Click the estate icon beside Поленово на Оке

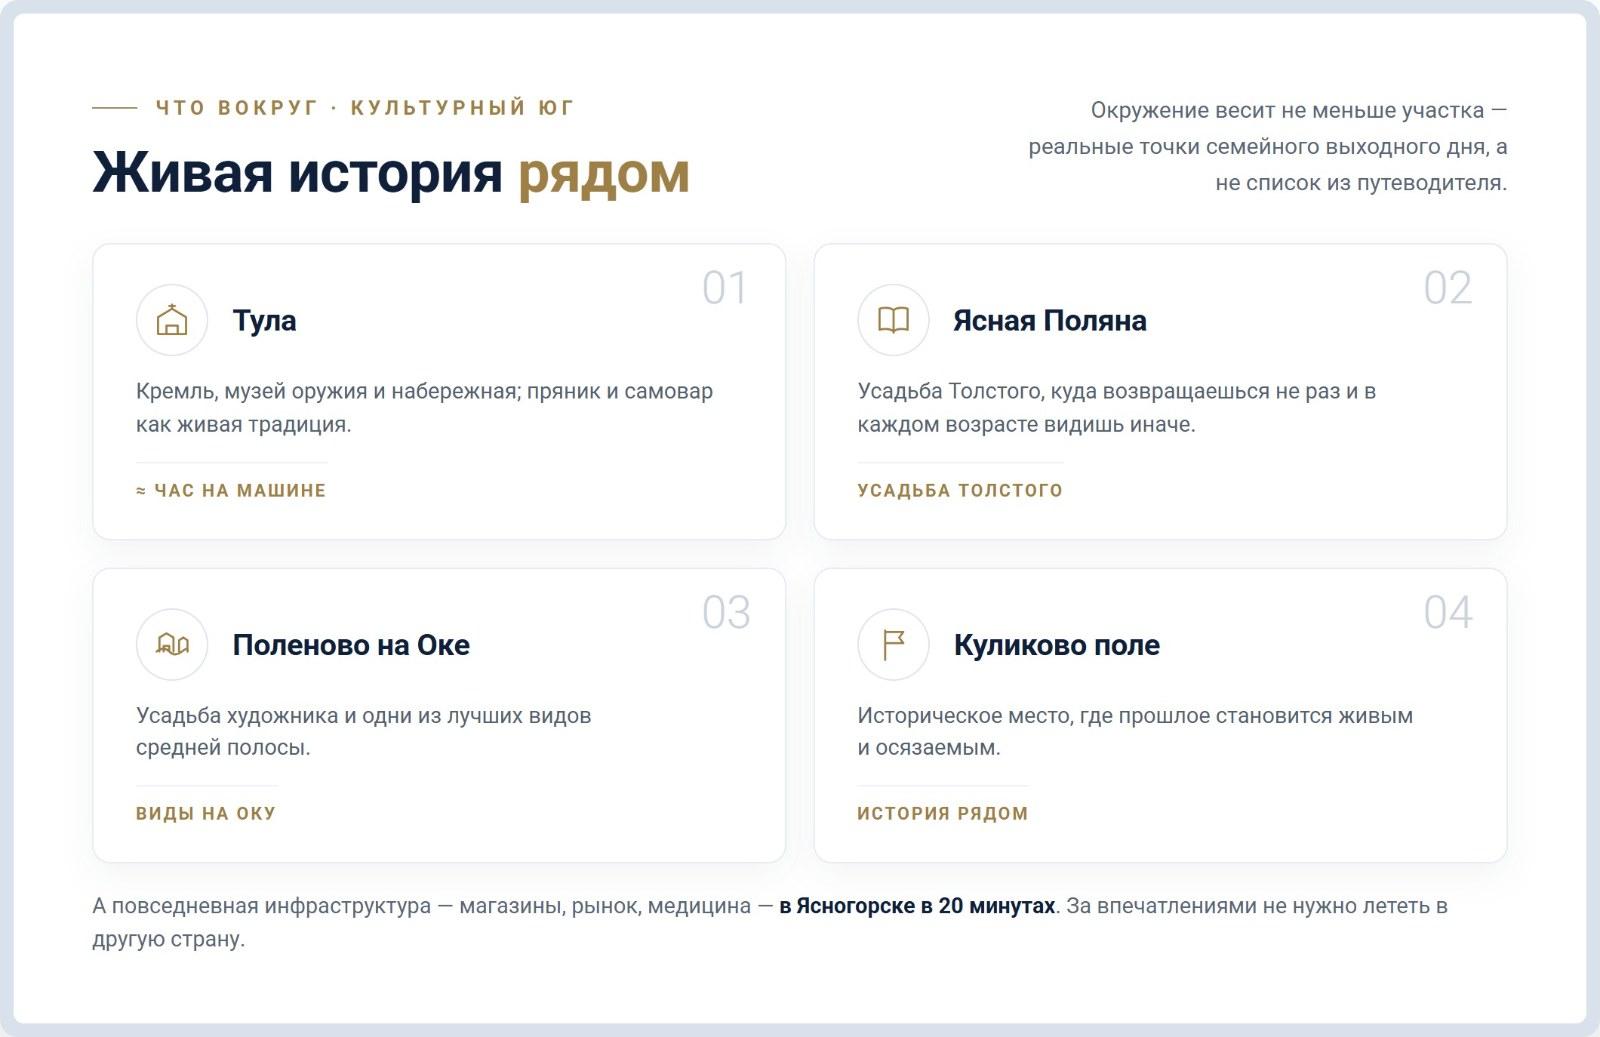click(172, 645)
